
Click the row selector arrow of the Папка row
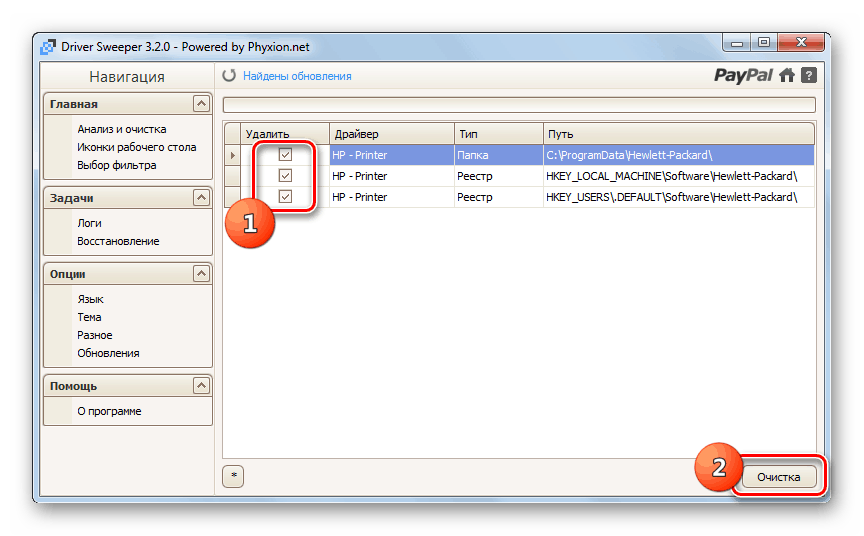[x=233, y=155]
